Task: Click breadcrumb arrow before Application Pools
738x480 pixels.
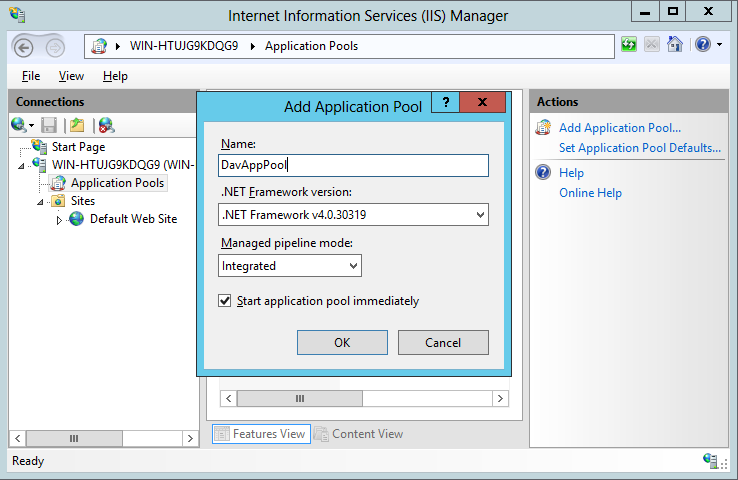Action: coord(253,46)
